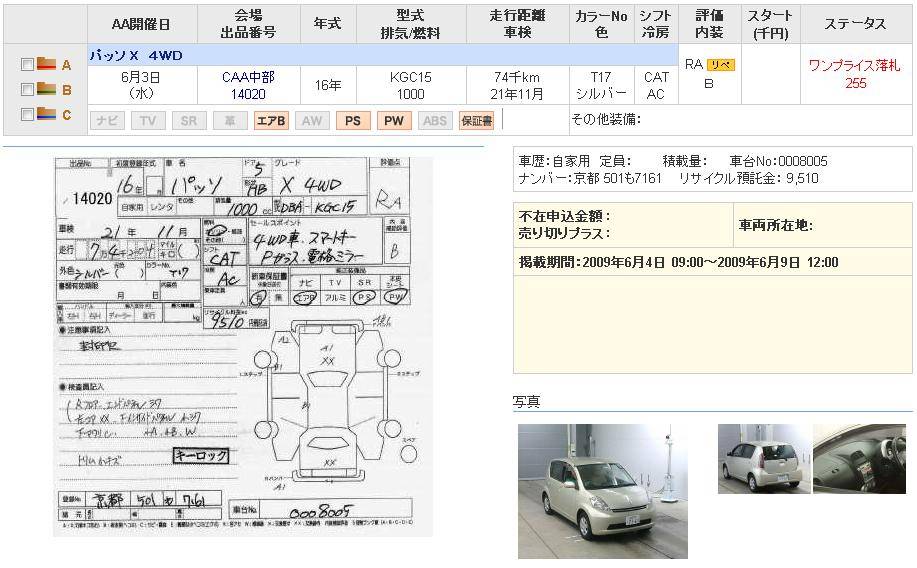Click the 革 leather seat badge

230,121
